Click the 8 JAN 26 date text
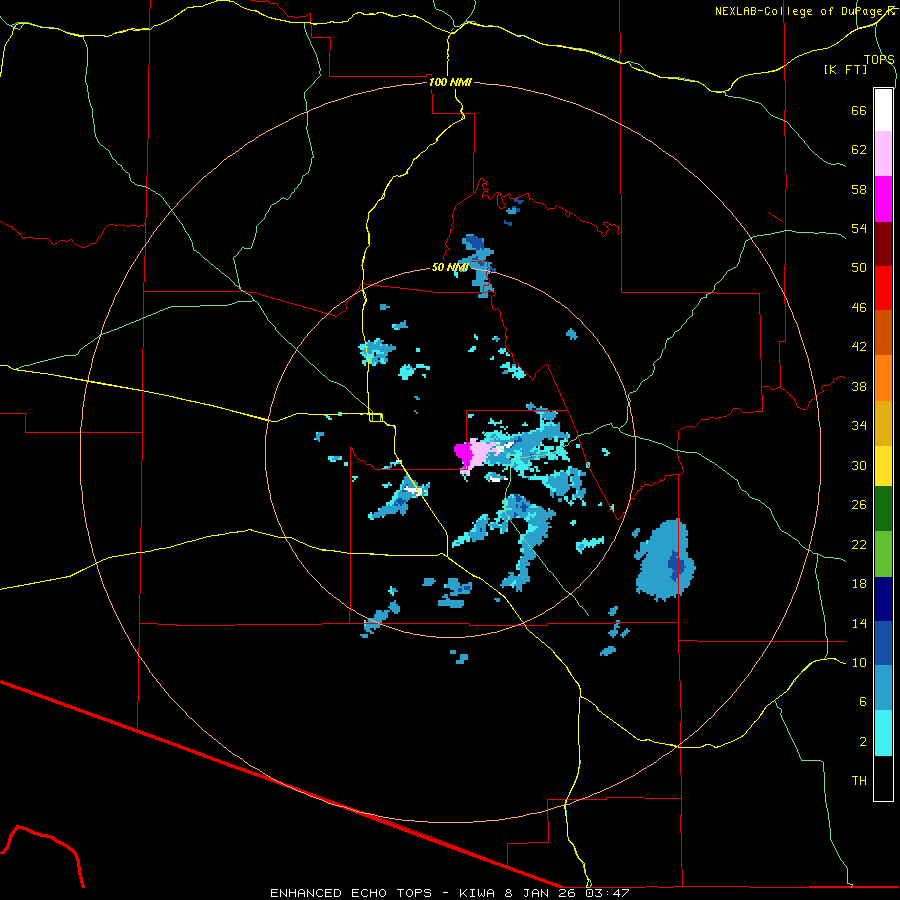 click(x=540, y=893)
